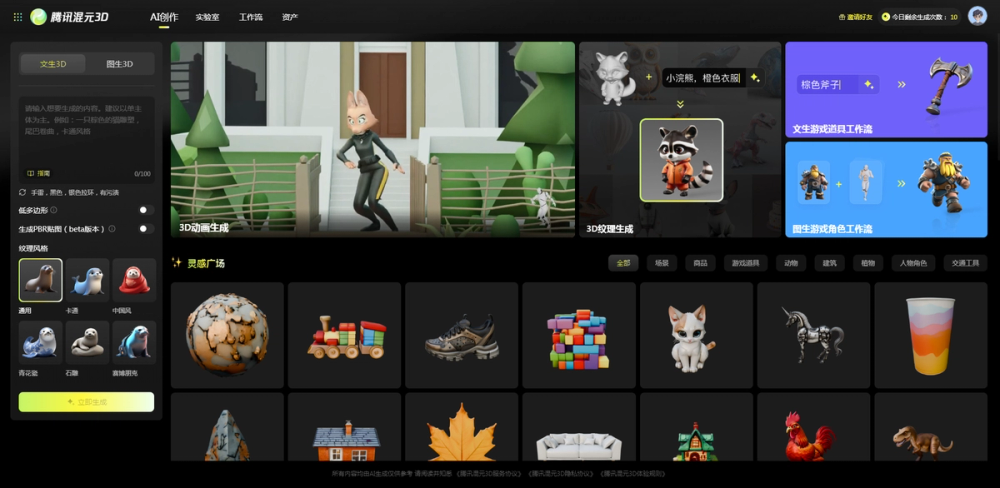The image size is (1000, 488).
Task: Click the 邀请好友 invite friends link
Action: pos(855,17)
